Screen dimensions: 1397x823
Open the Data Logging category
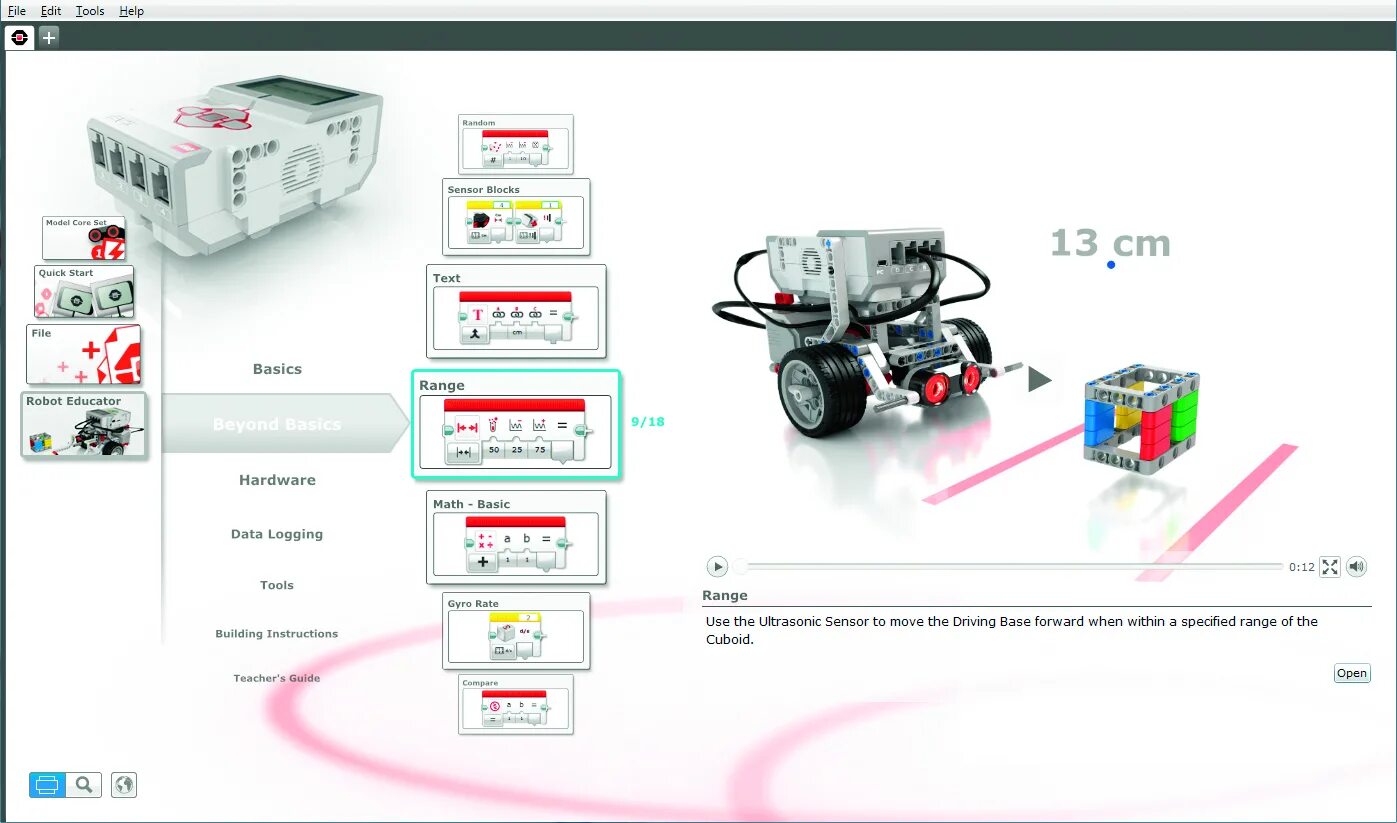[277, 534]
